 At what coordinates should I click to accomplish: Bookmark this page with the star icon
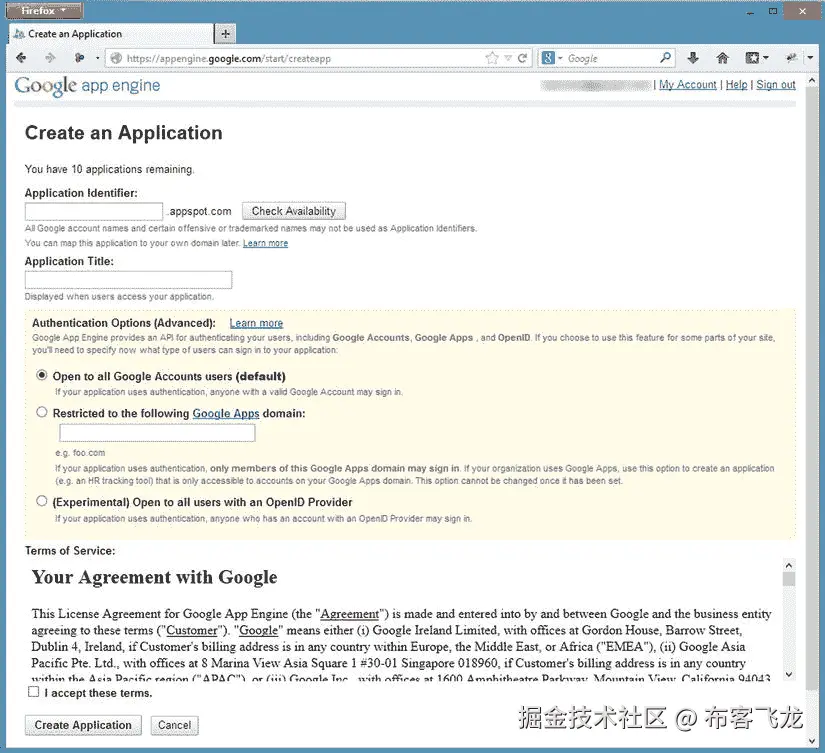coord(492,58)
